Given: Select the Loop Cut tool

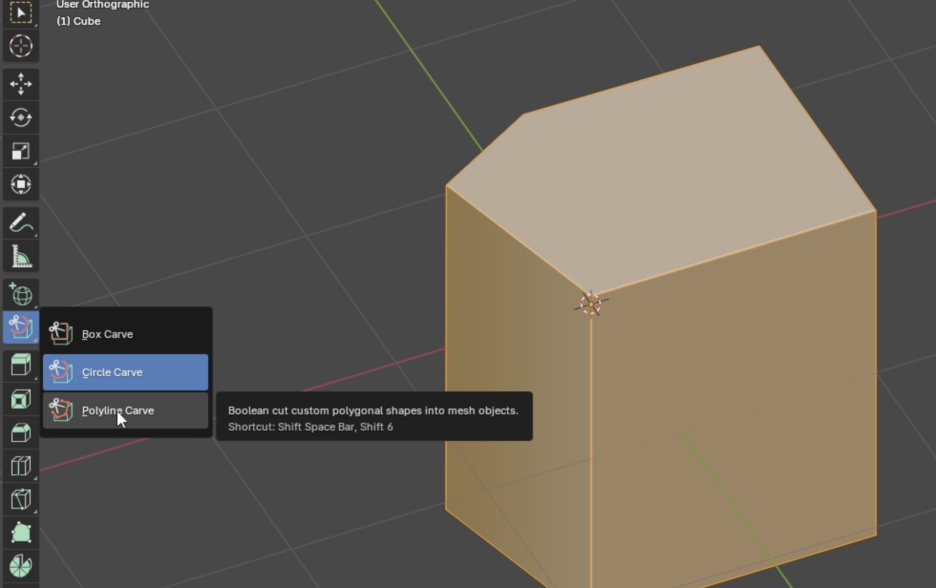Looking at the screenshot, I should pyautogui.click(x=21, y=466).
